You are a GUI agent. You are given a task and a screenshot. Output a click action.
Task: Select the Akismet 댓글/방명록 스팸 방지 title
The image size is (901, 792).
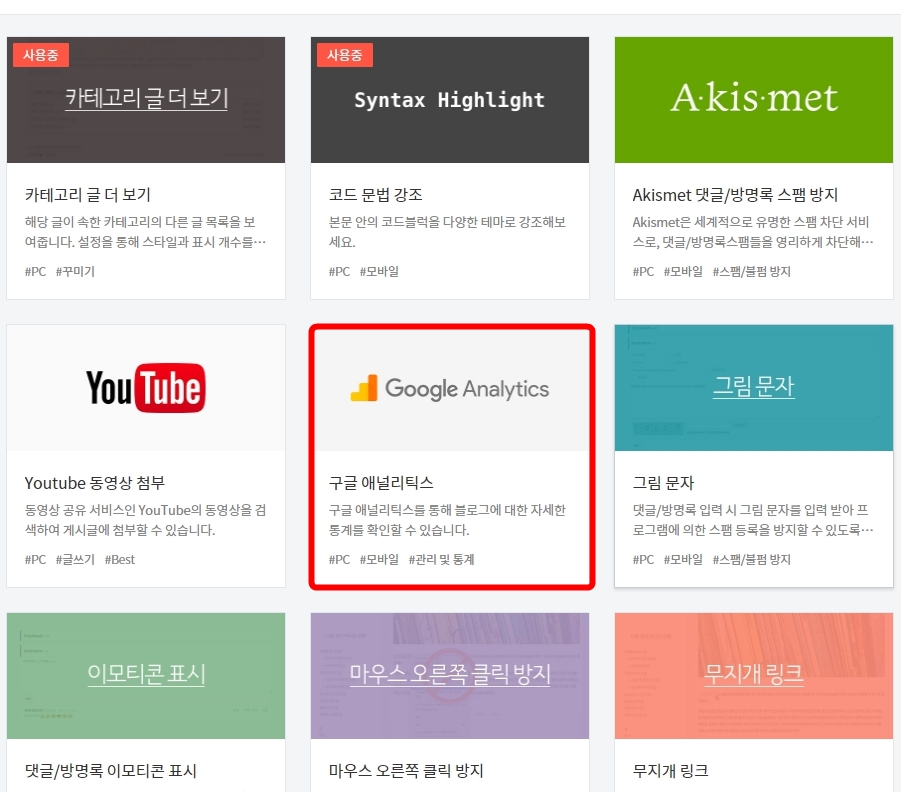(x=735, y=195)
